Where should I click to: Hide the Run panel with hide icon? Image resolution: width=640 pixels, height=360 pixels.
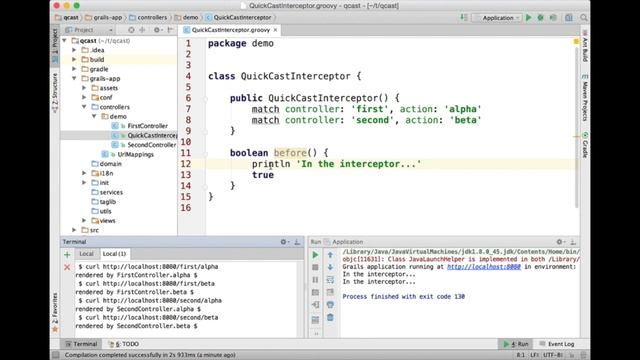tap(573, 242)
